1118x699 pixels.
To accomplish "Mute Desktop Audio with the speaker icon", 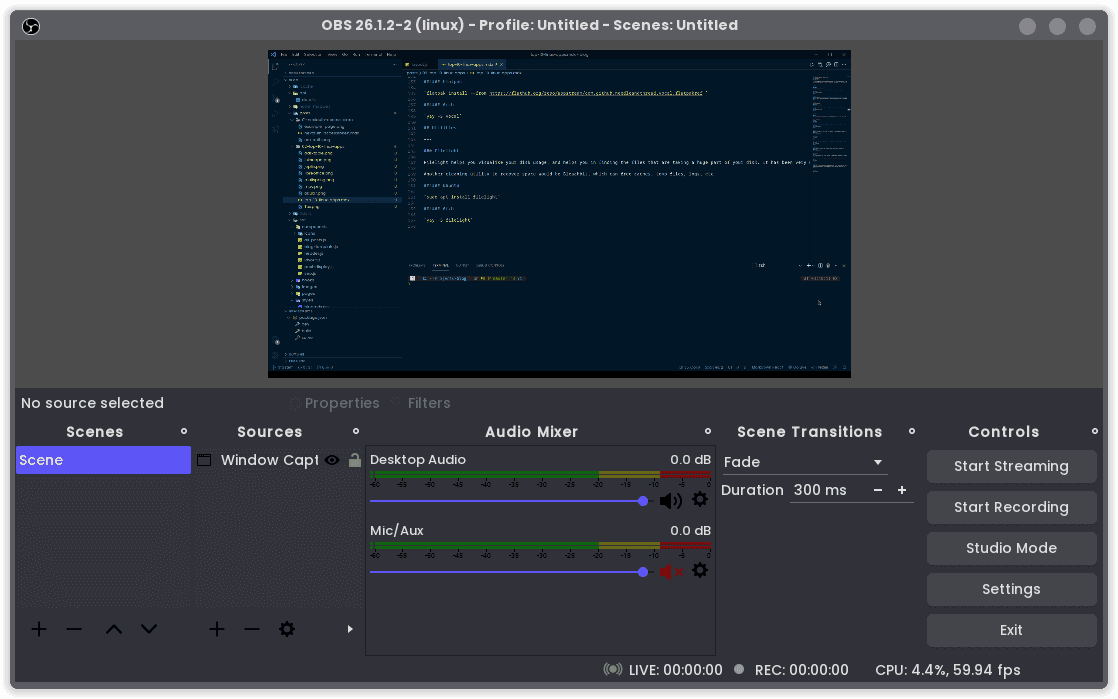I will 670,501.
